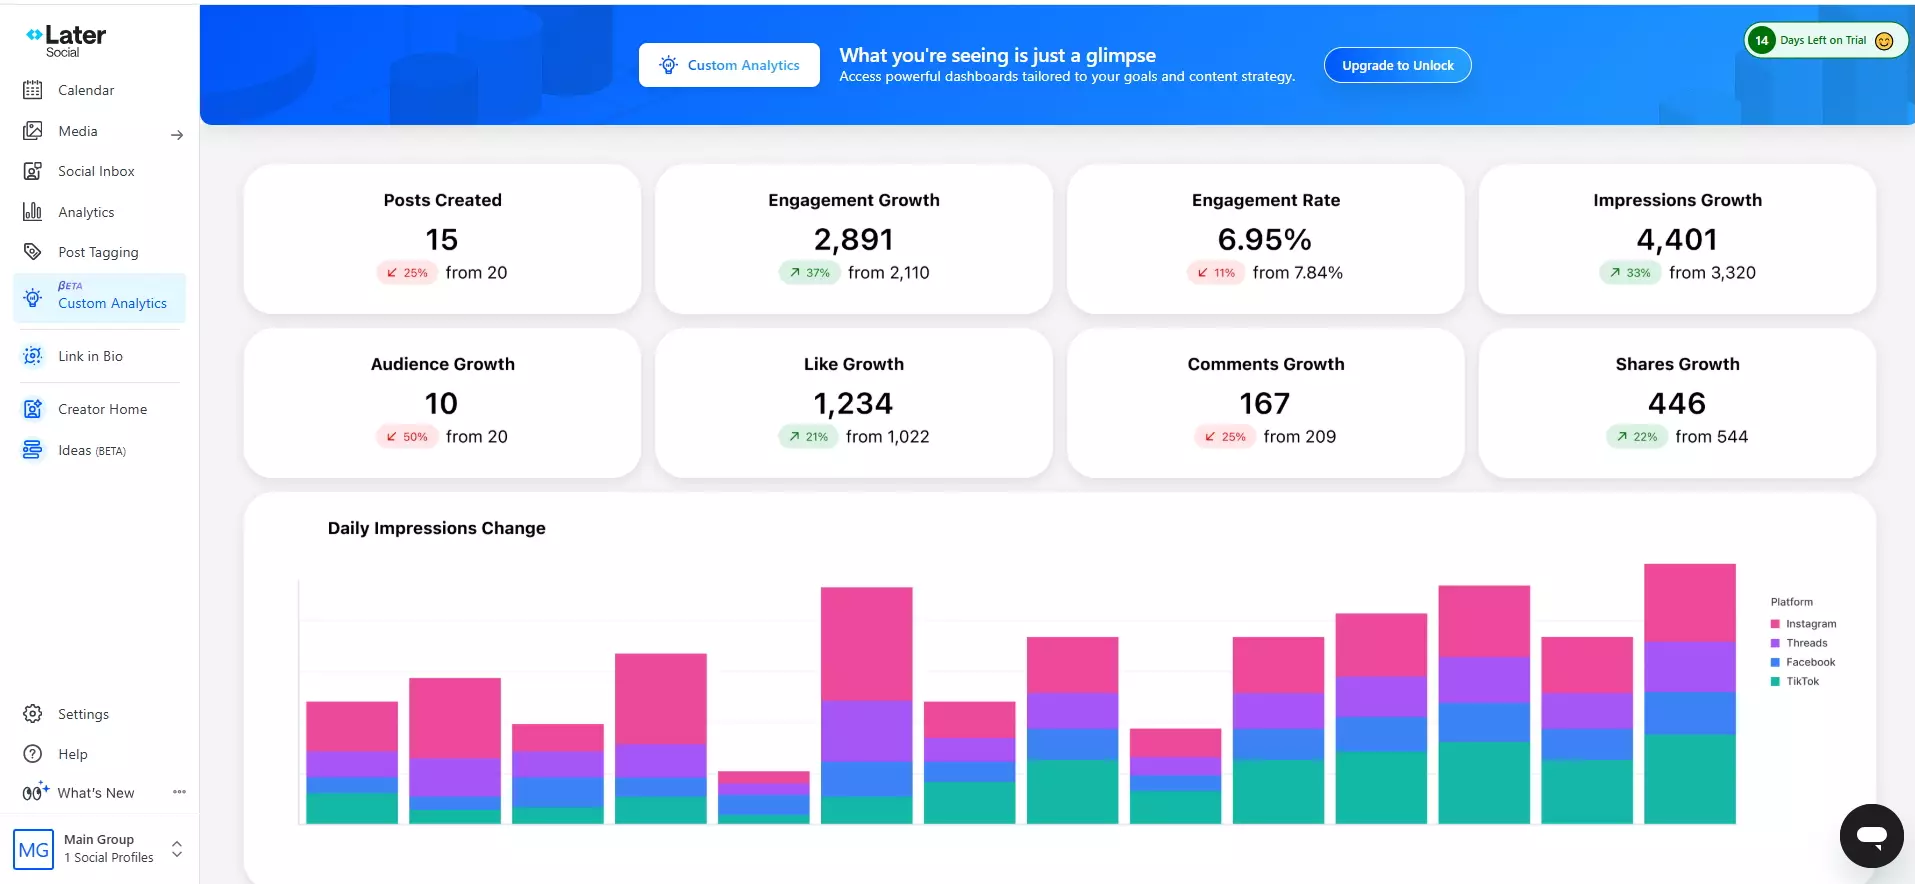Click the Upgrade to Unlock button
The width and height of the screenshot is (1915, 884).
pyautogui.click(x=1397, y=65)
